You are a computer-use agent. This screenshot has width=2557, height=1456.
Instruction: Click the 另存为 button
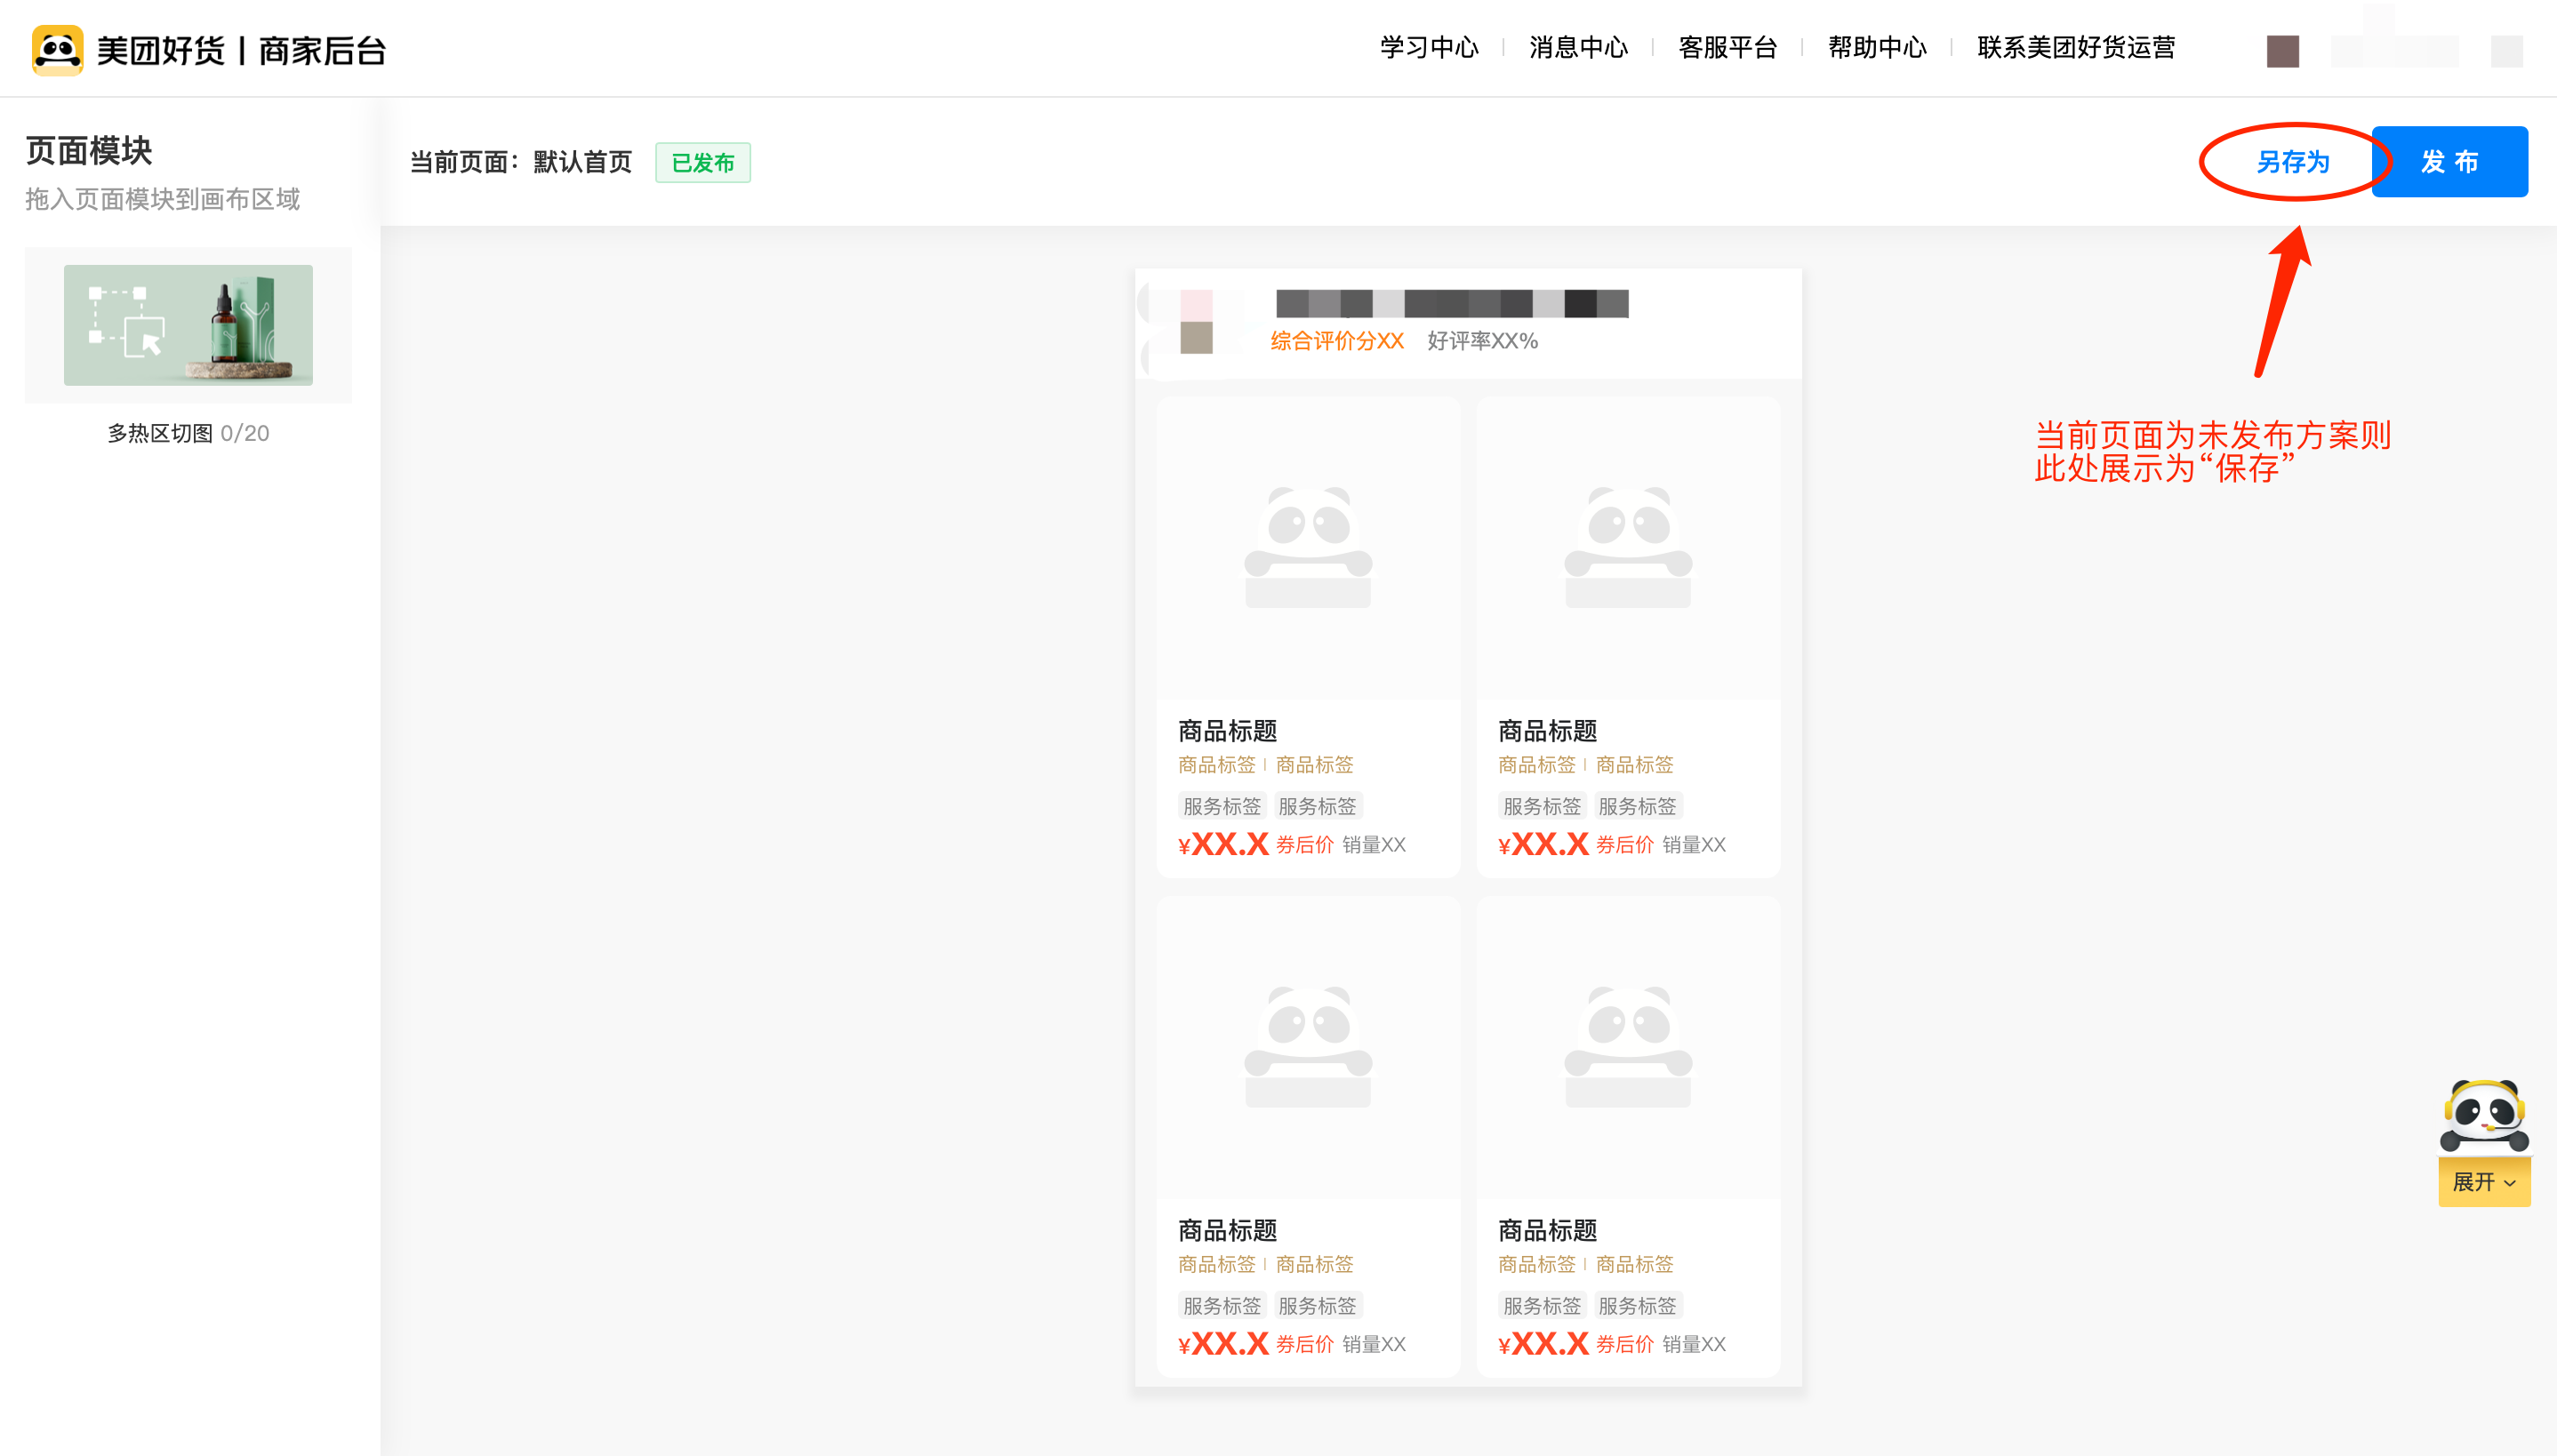tap(2292, 162)
